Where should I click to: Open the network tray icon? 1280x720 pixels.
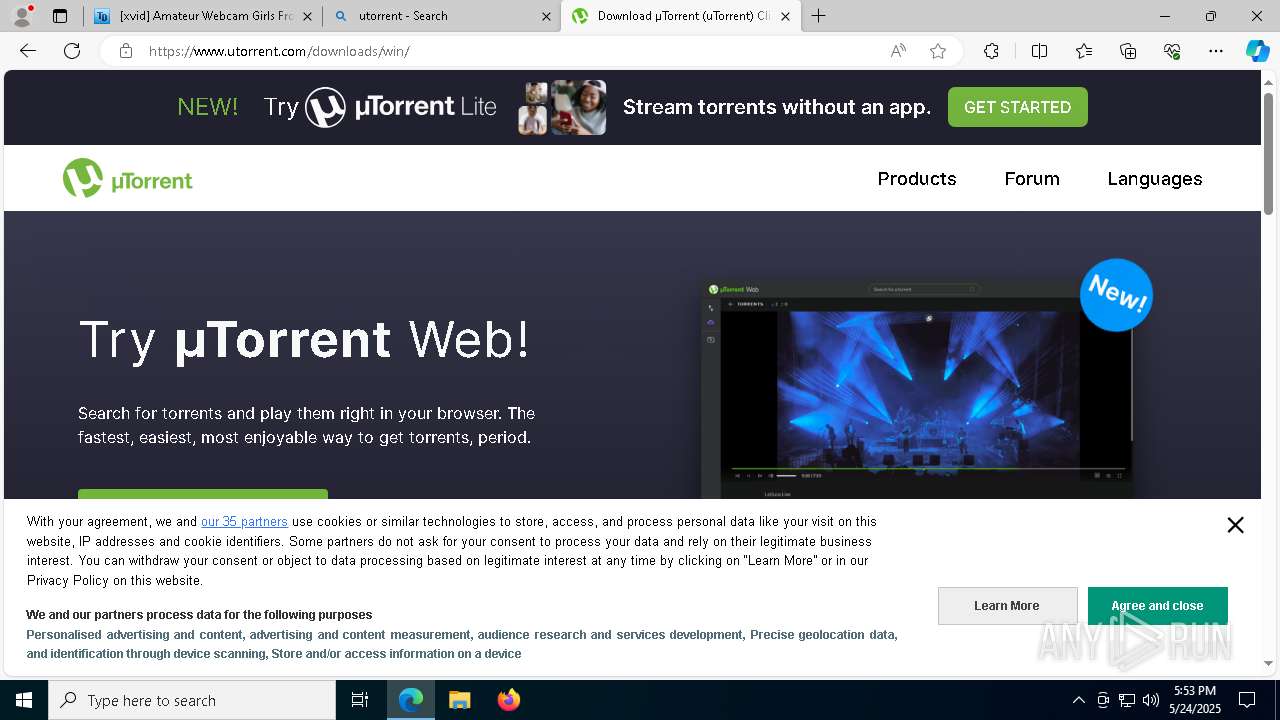(1127, 700)
